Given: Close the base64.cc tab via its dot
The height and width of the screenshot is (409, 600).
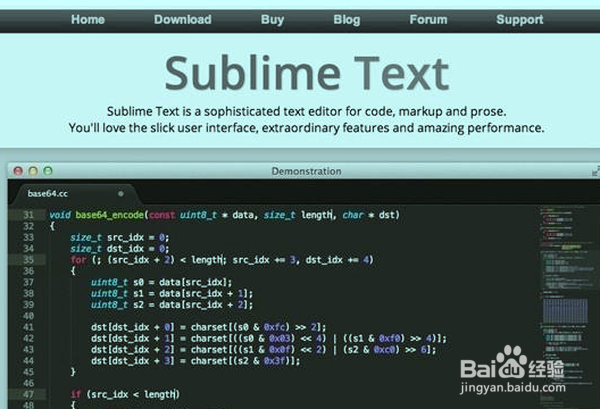Looking at the screenshot, I should pyautogui.click(x=121, y=194).
